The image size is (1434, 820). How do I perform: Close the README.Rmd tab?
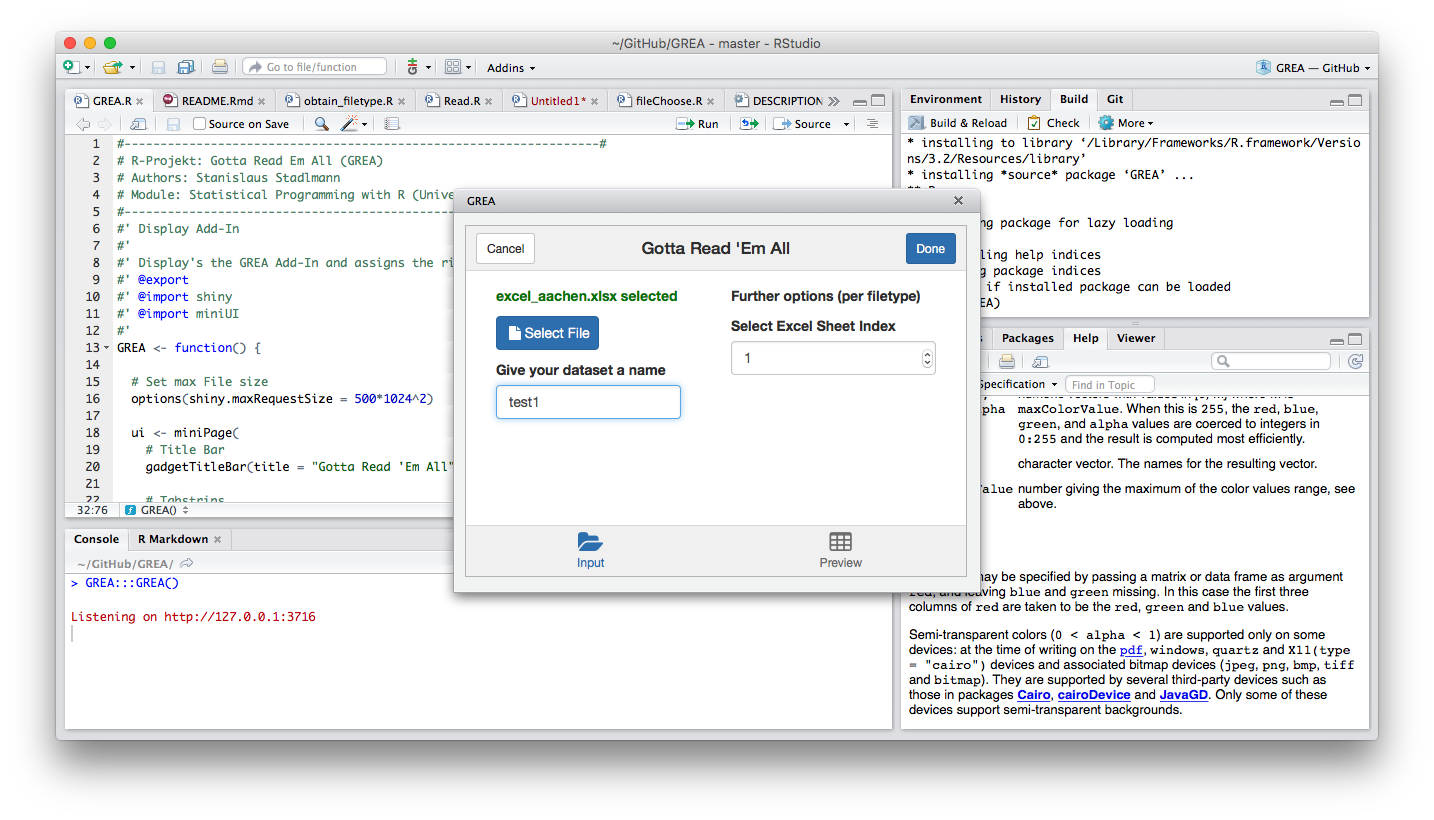coord(262,102)
